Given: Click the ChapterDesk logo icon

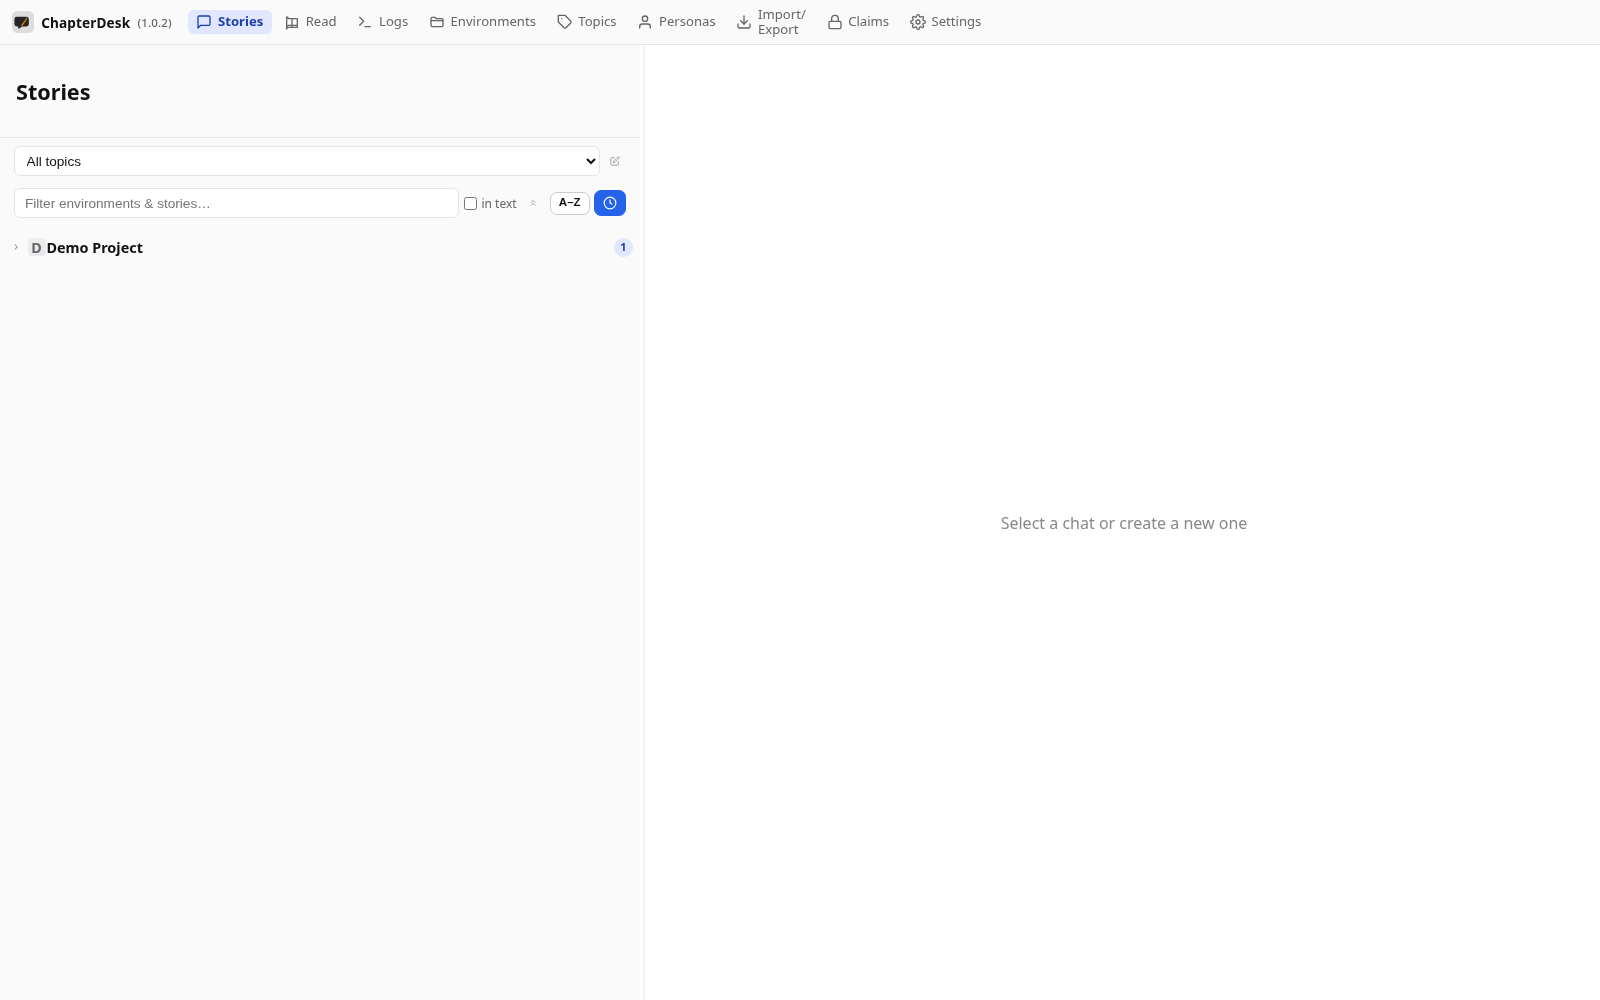Looking at the screenshot, I should [x=22, y=22].
